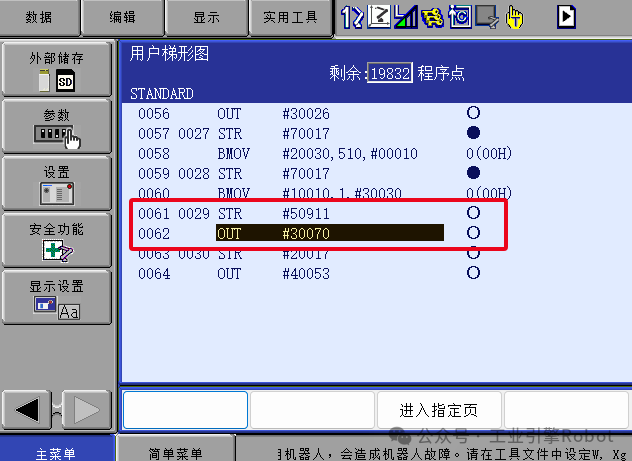Click the manual speed status icon
The height and width of the screenshot is (461, 632).
point(405,17)
